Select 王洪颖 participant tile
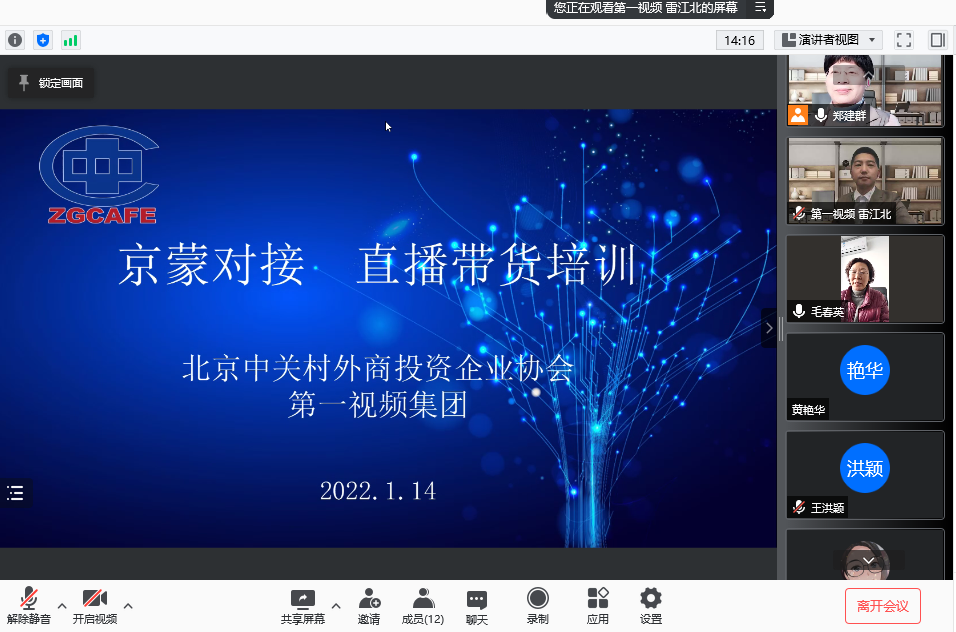This screenshot has width=956, height=632. coord(865,475)
